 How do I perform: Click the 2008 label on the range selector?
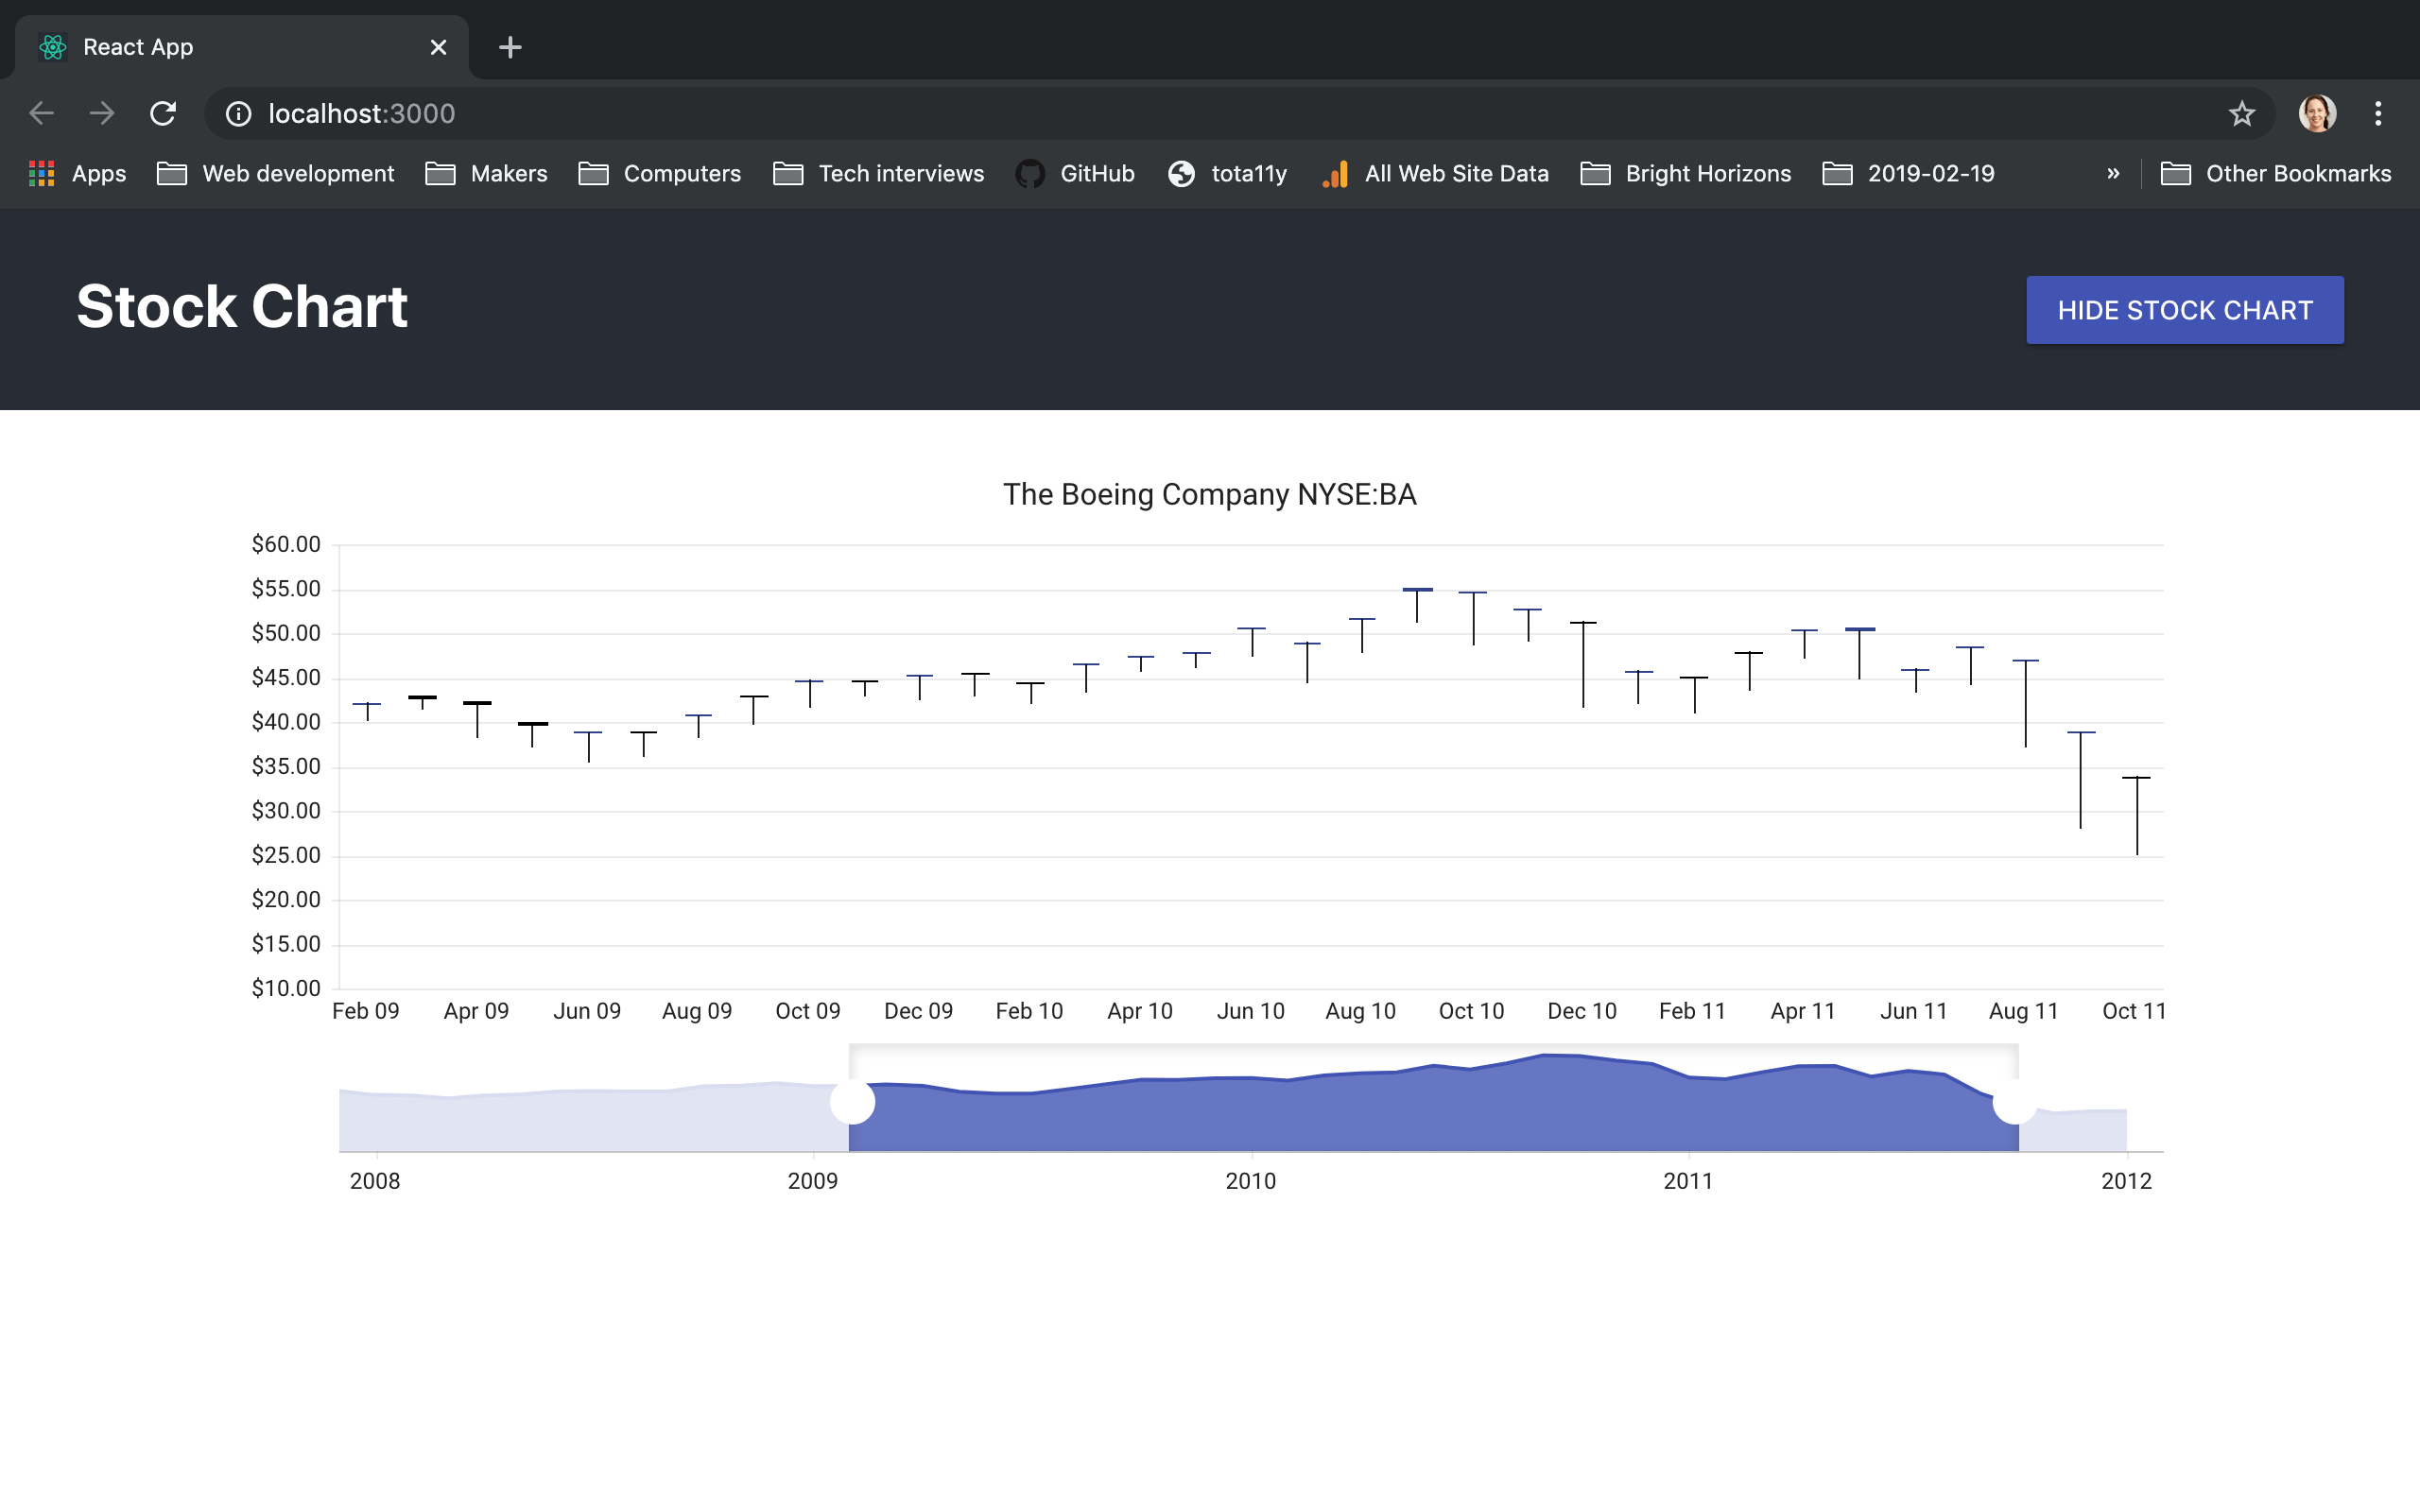pos(375,1181)
